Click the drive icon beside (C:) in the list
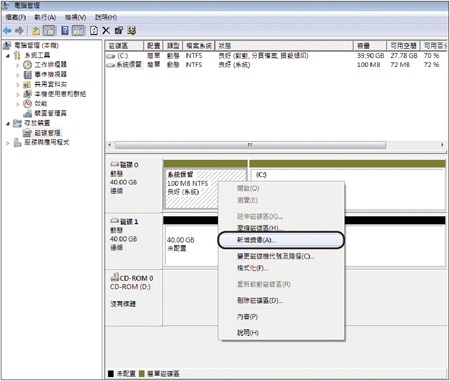The height and width of the screenshot is (381, 450). pos(110,56)
